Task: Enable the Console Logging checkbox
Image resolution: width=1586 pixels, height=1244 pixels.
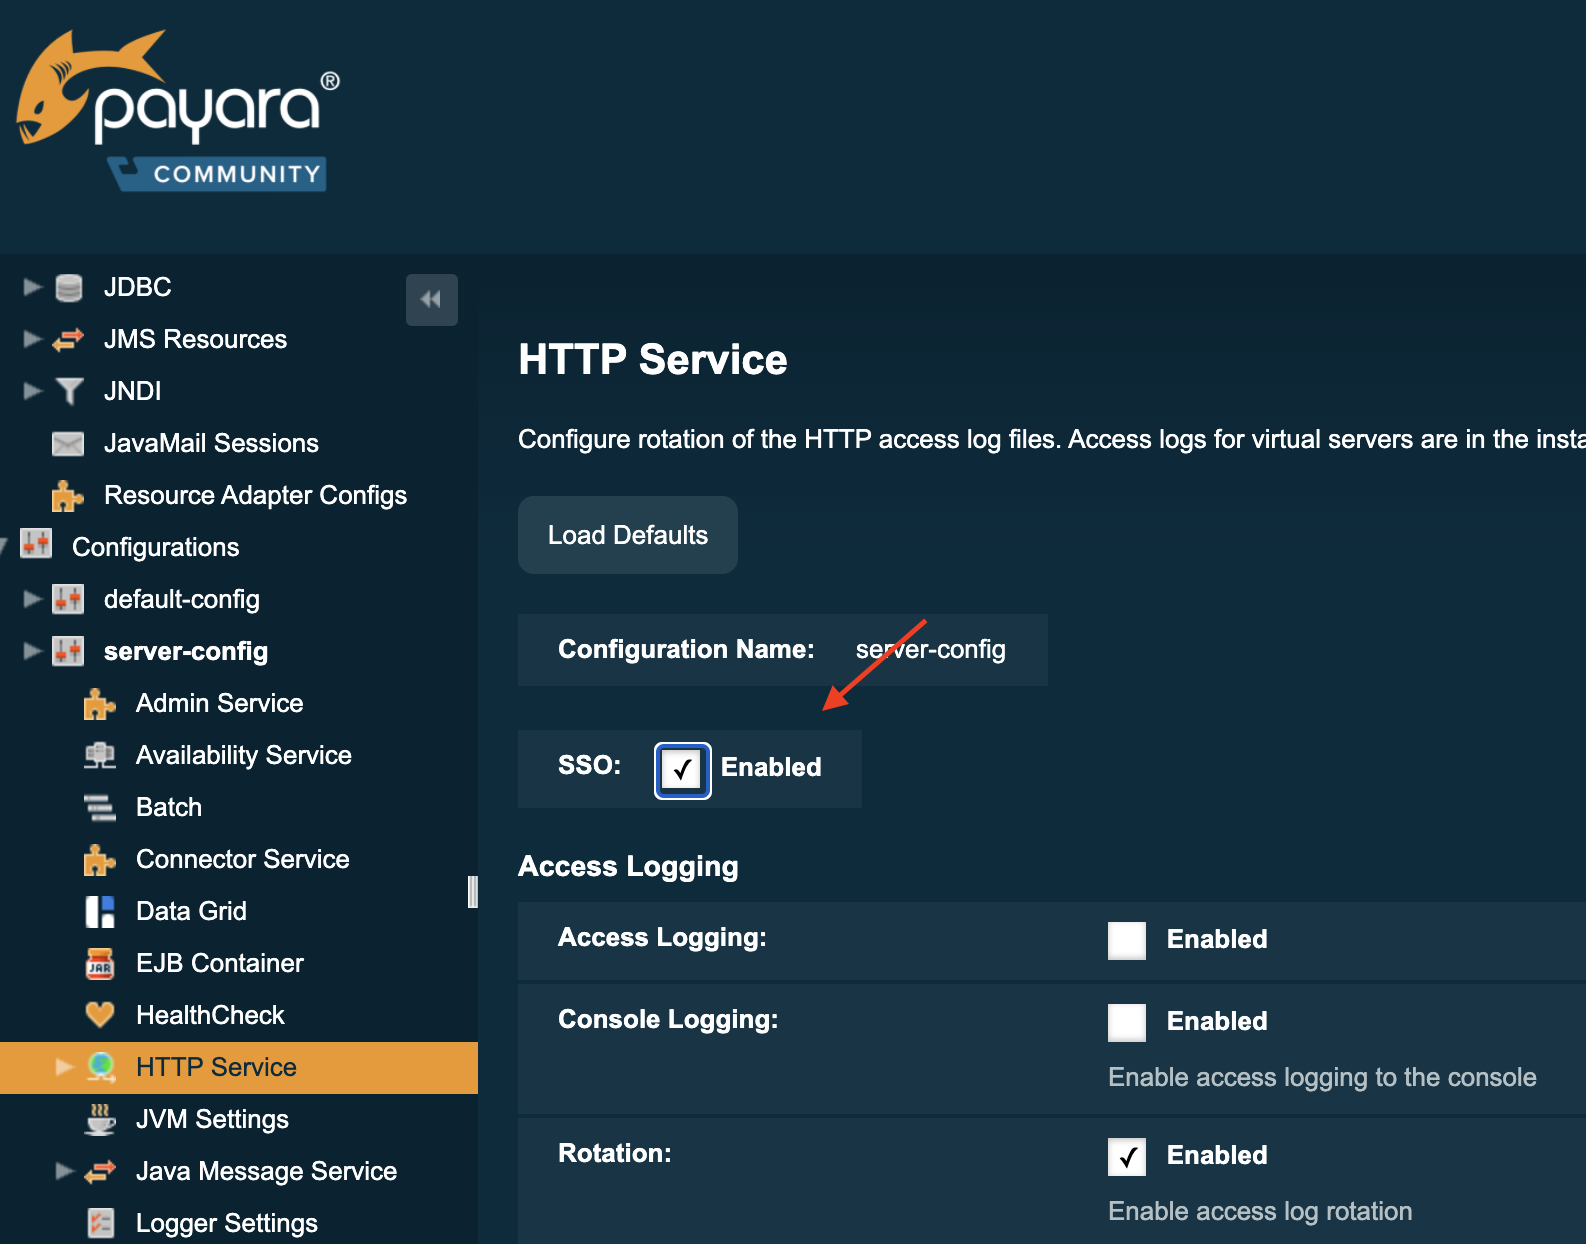Action: (x=1126, y=1022)
